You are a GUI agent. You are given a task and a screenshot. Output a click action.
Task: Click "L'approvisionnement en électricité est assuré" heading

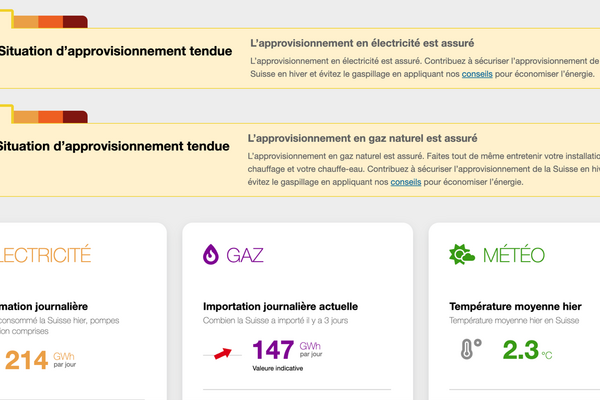pyautogui.click(x=361, y=43)
